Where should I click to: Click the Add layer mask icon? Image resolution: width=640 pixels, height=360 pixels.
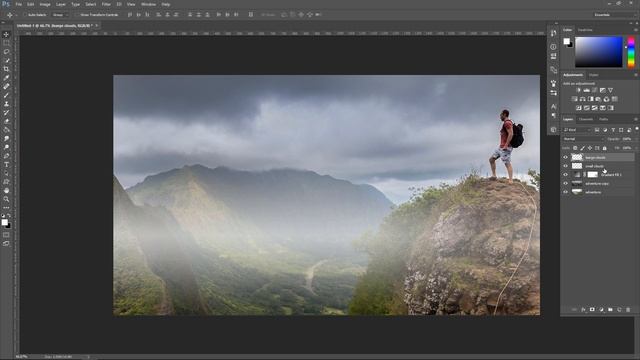pyautogui.click(x=592, y=310)
